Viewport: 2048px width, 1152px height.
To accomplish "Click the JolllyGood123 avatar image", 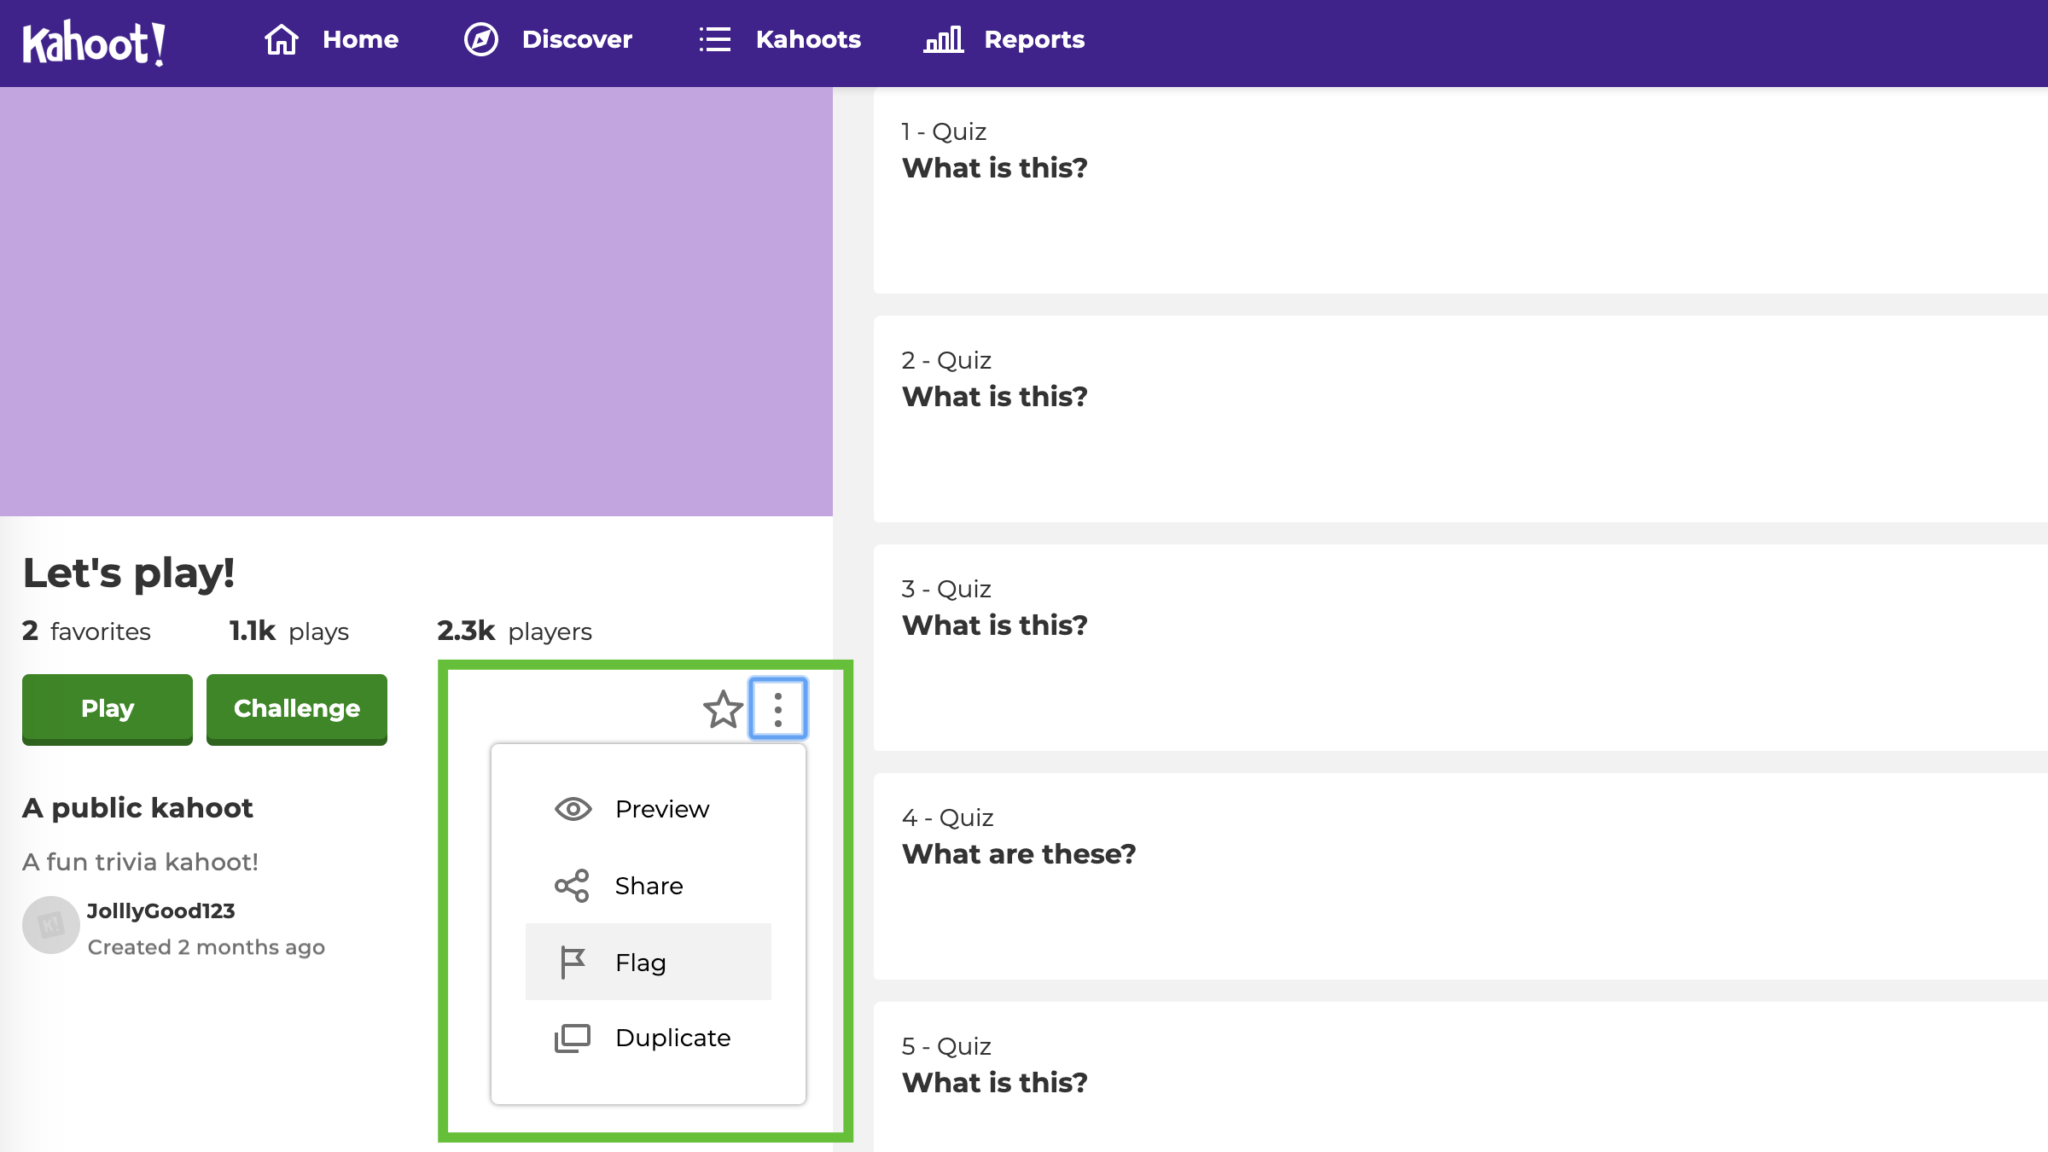I will click(x=50, y=925).
